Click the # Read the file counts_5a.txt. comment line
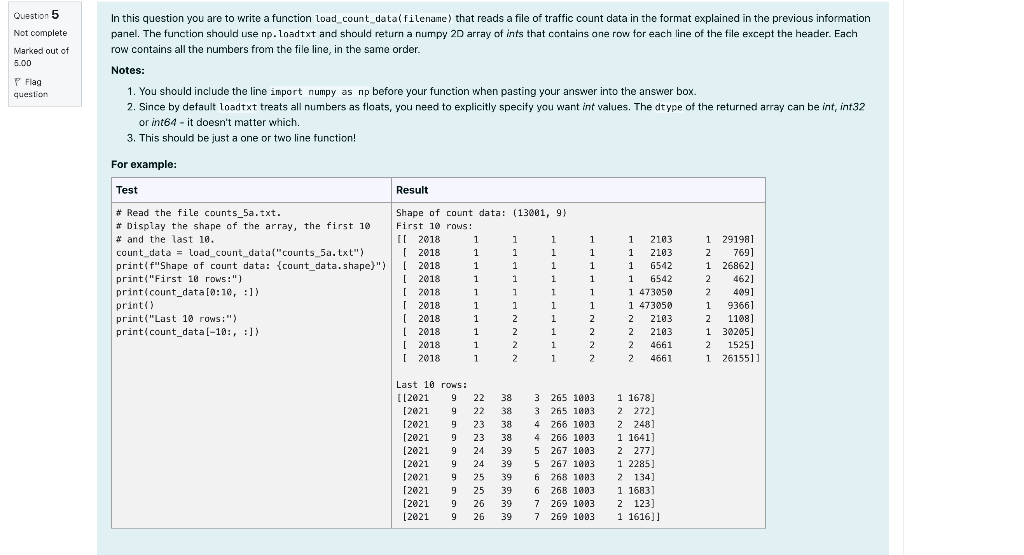The image size is (1024, 555). point(199,213)
